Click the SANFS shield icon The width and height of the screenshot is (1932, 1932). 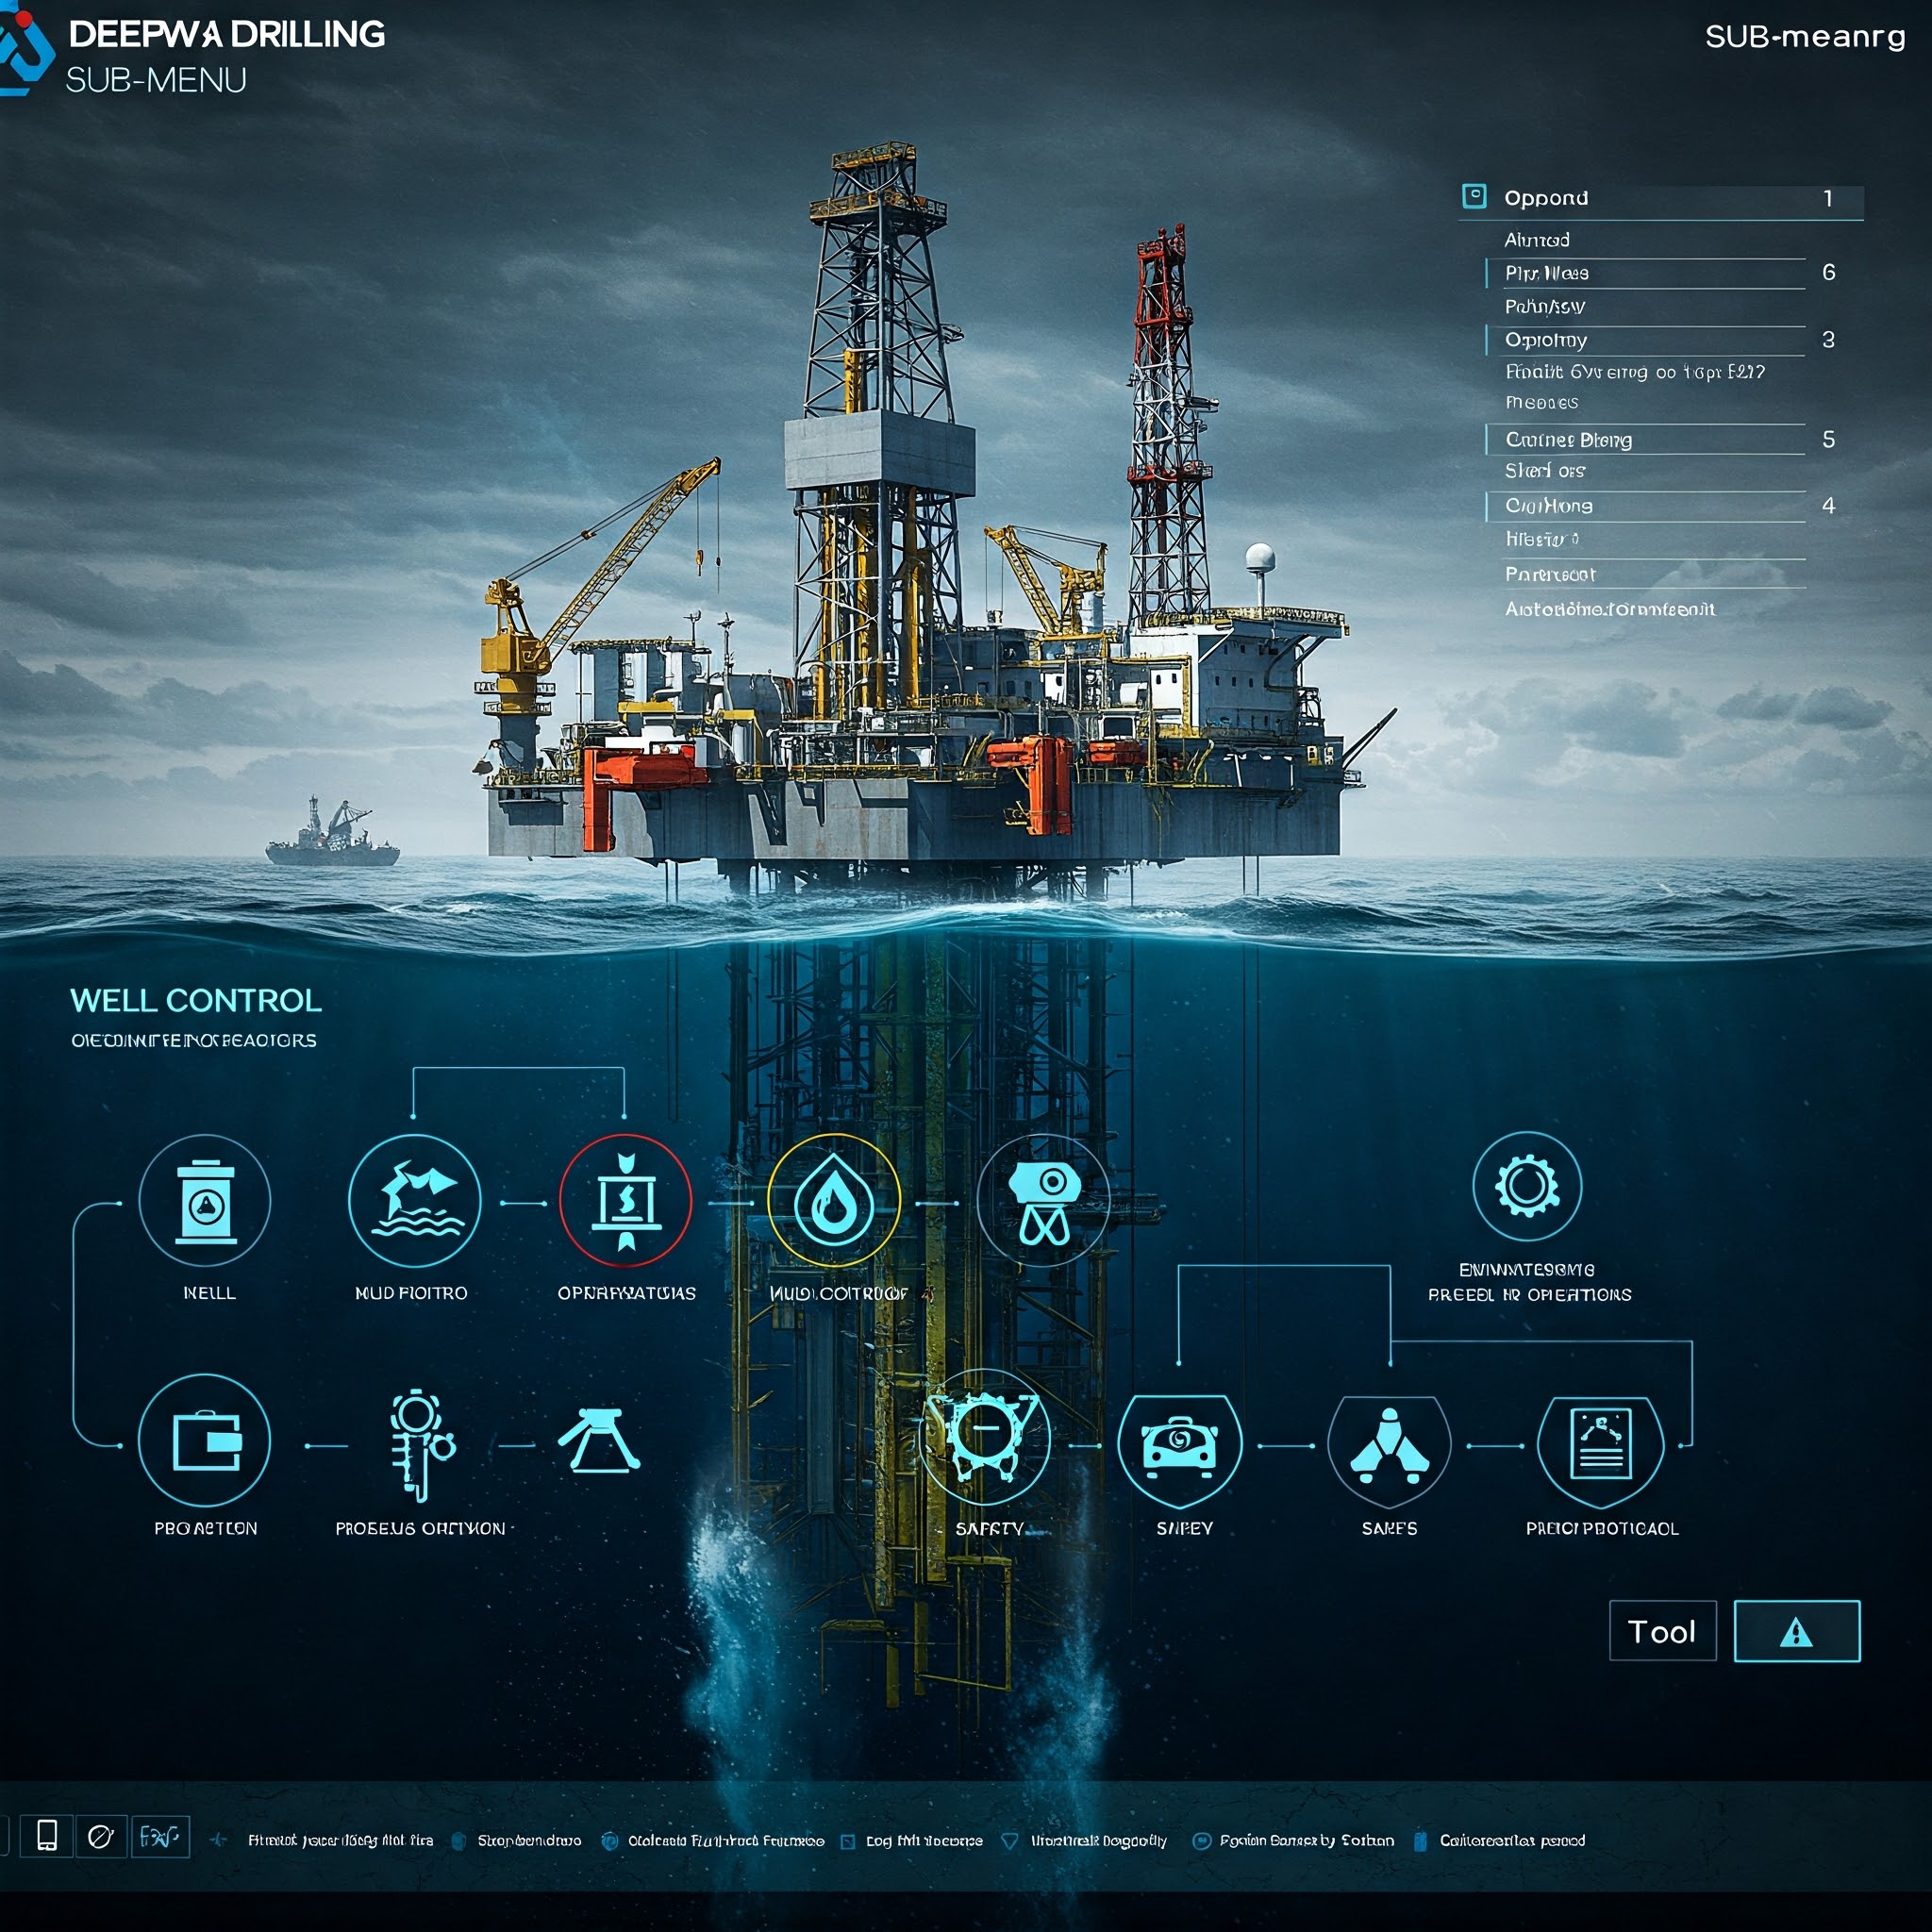[x=1389, y=1447]
